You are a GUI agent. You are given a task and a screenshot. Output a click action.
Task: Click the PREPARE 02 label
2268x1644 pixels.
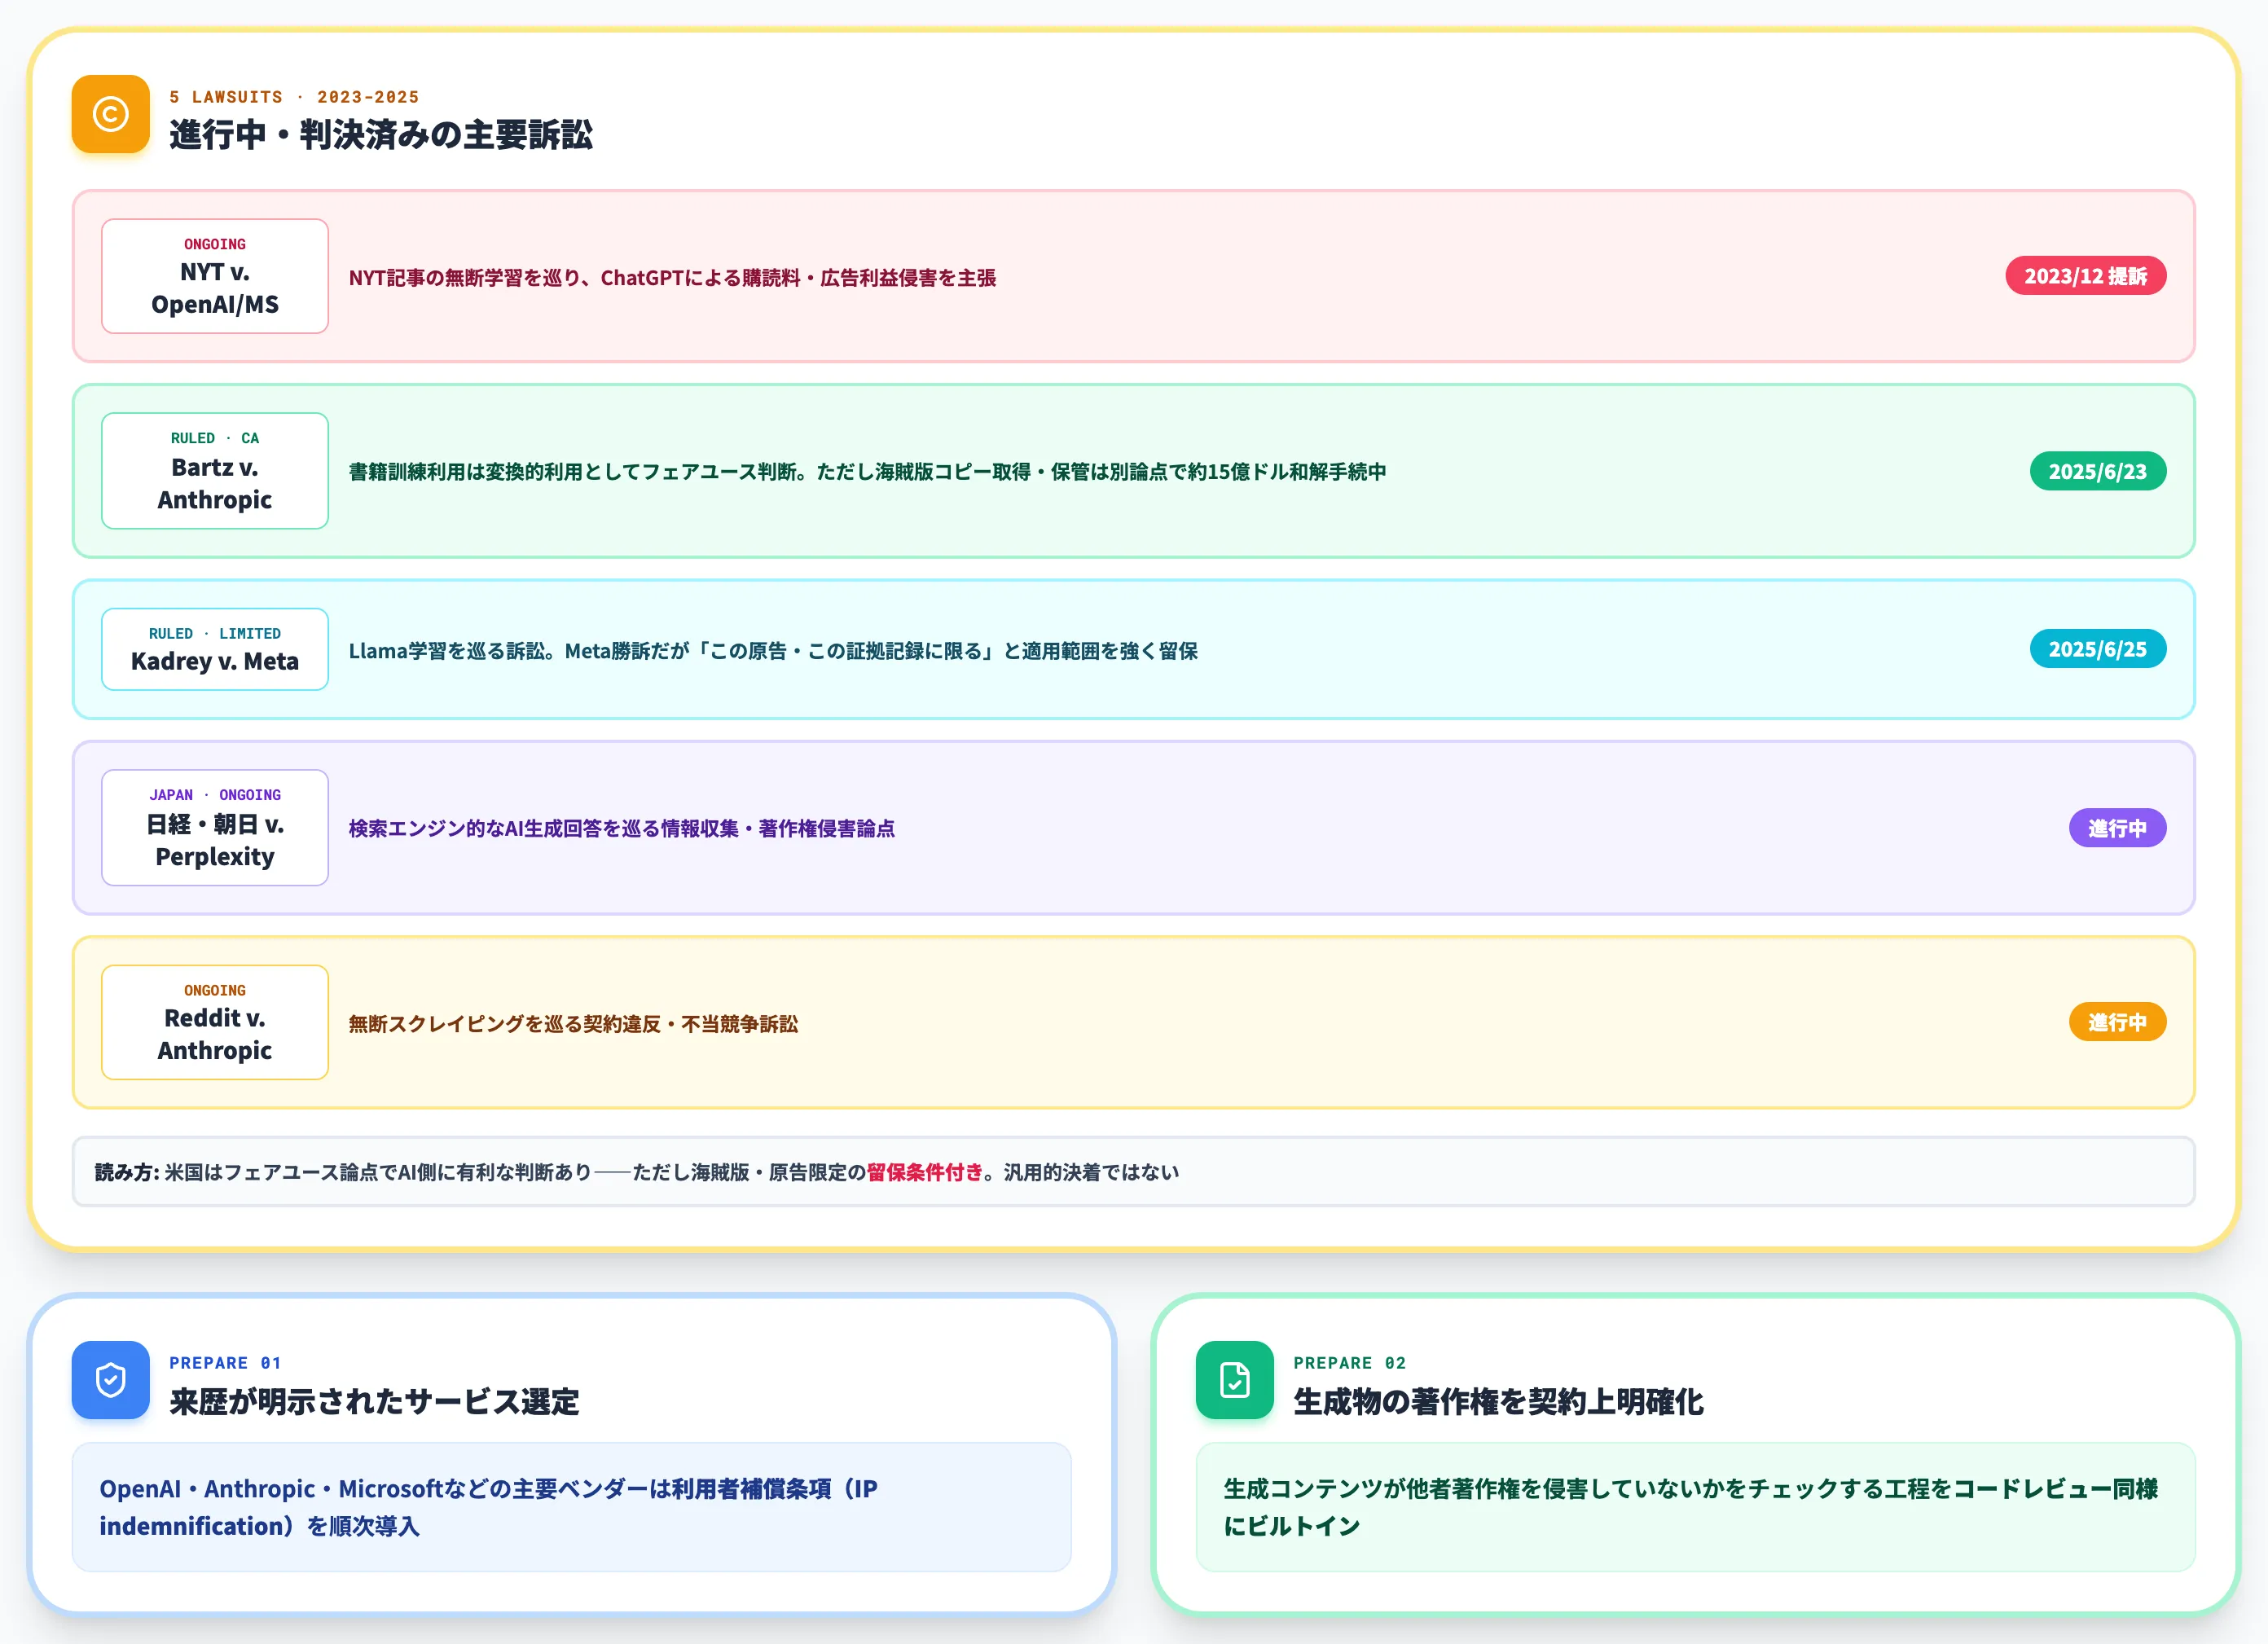coord(1349,1363)
